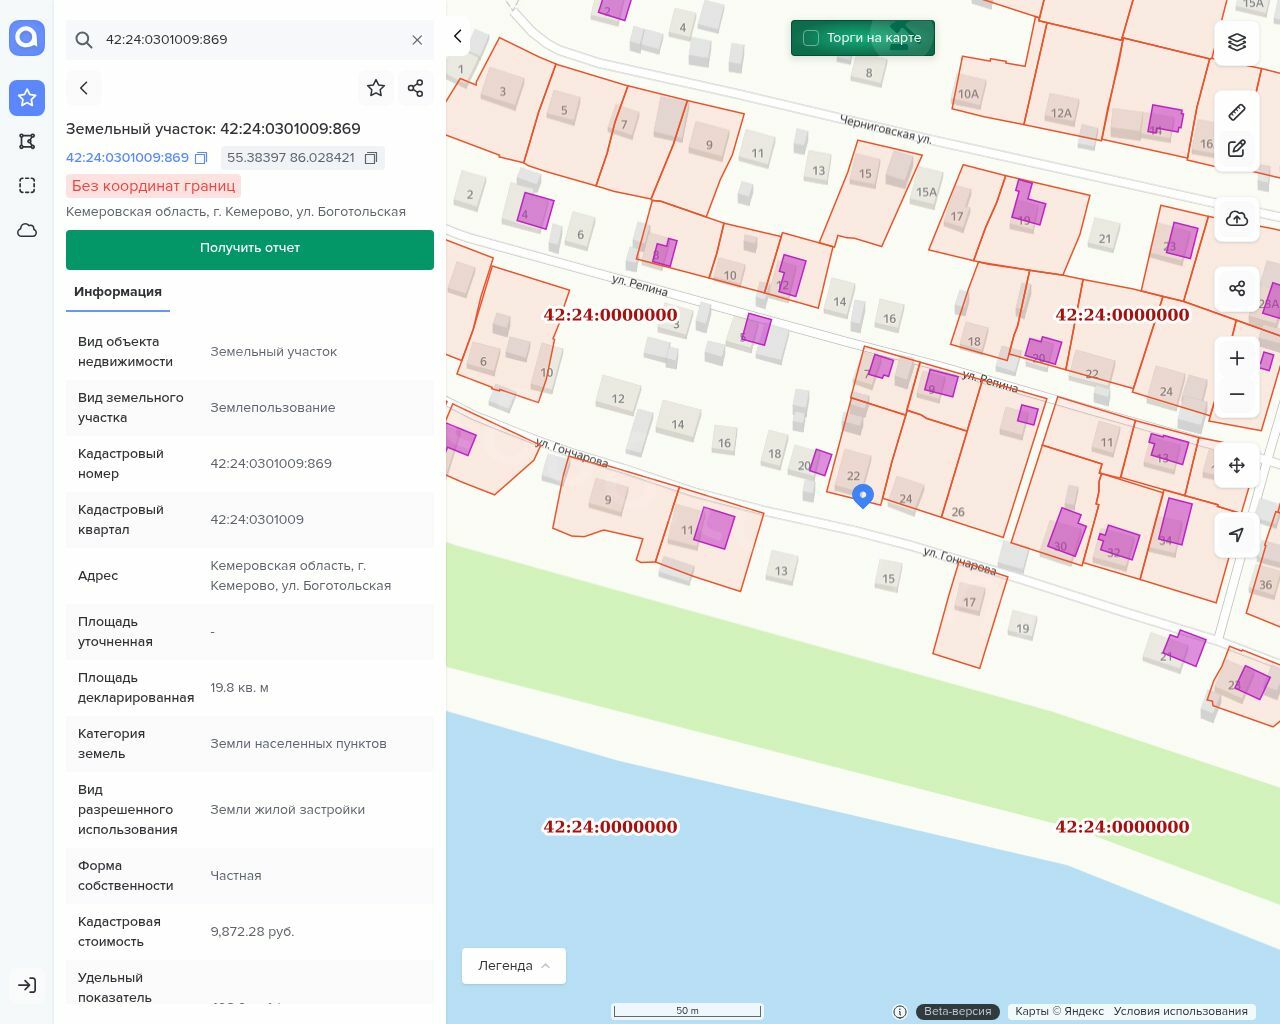
Task: Switch to the Информация tab
Action: [118, 292]
